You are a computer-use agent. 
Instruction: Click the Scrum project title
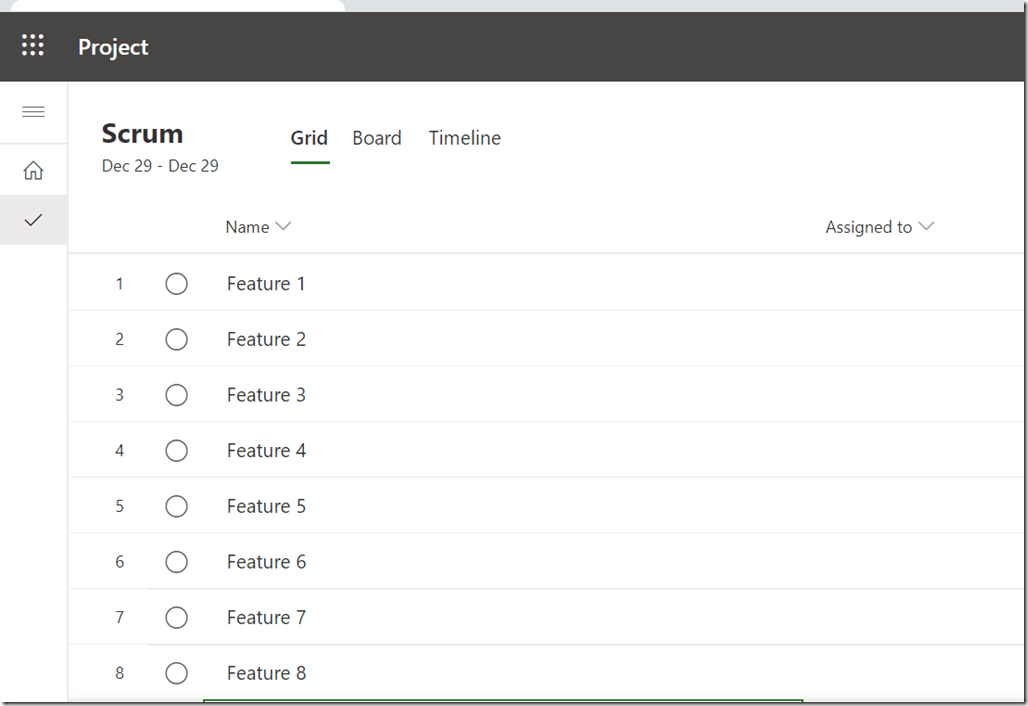(x=142, y=134)
